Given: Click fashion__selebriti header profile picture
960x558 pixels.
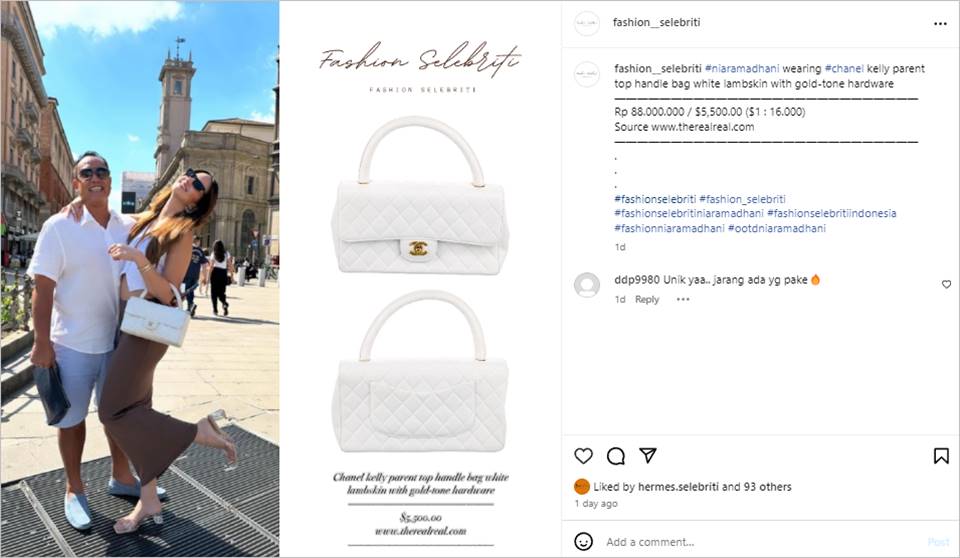Looking at the screenshot, I should 587,23.
